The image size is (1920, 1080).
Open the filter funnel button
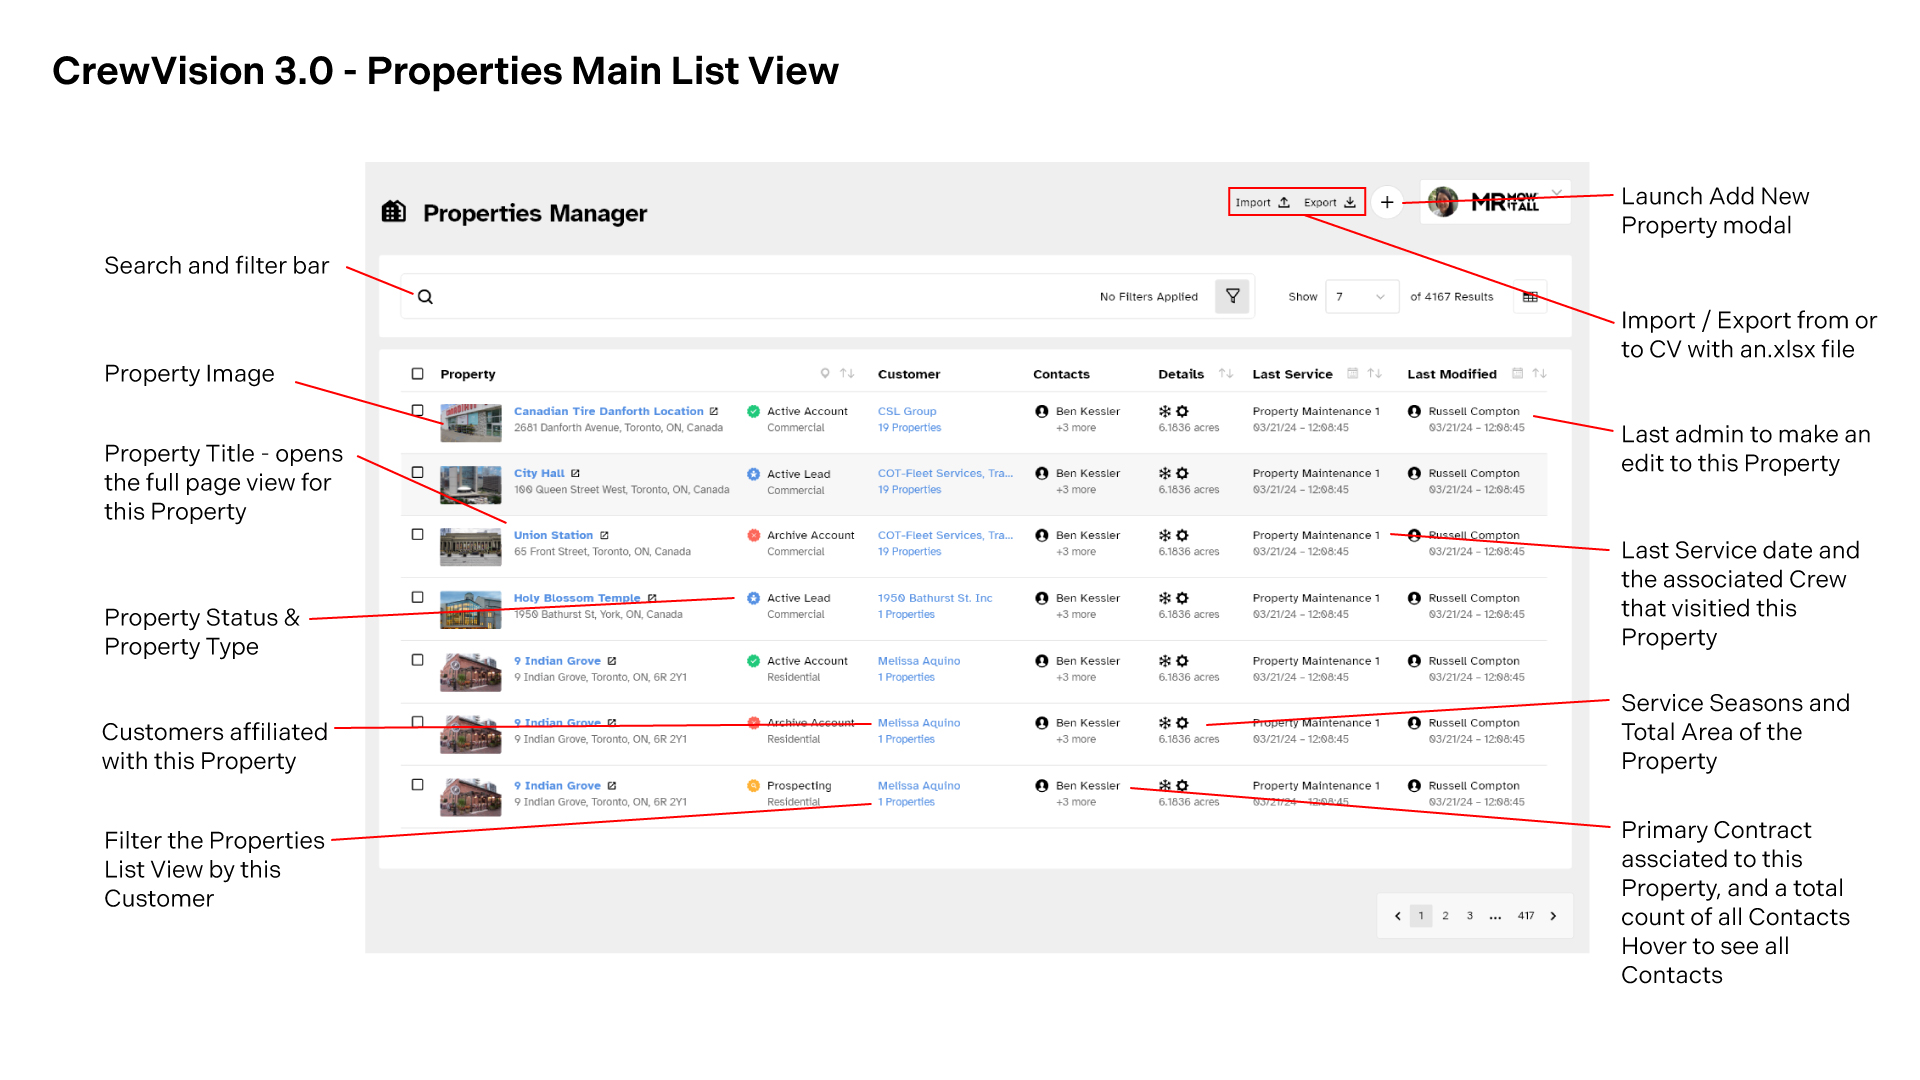[1233, 296]
